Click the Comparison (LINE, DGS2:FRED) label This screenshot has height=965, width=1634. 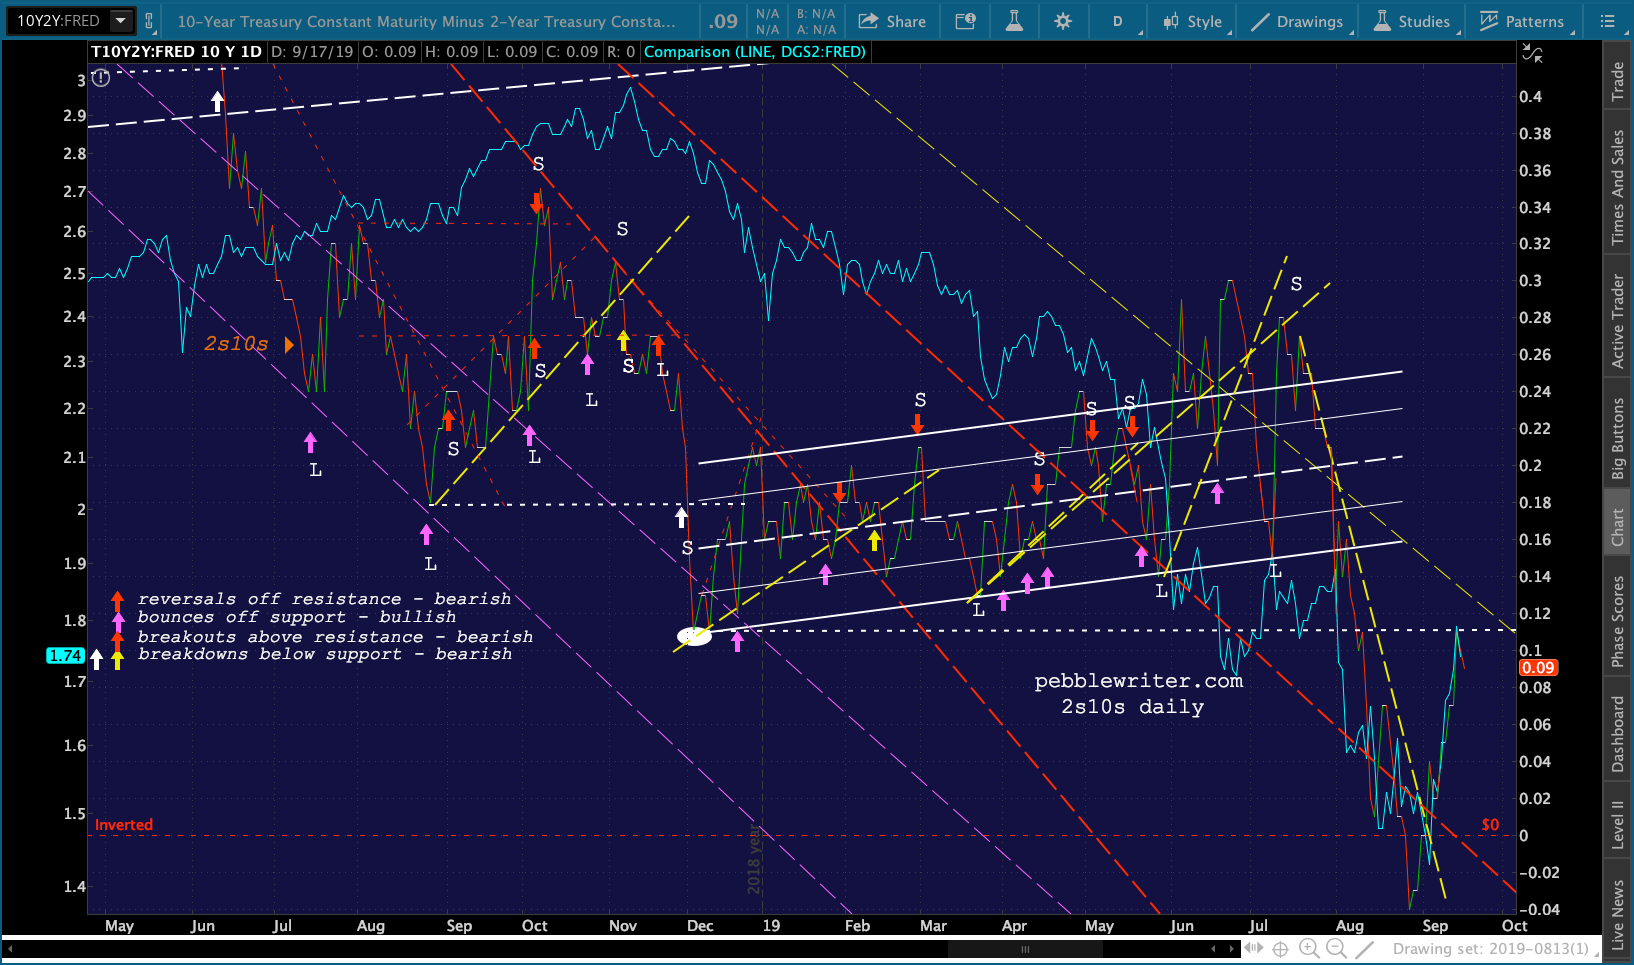click(755, 52)
